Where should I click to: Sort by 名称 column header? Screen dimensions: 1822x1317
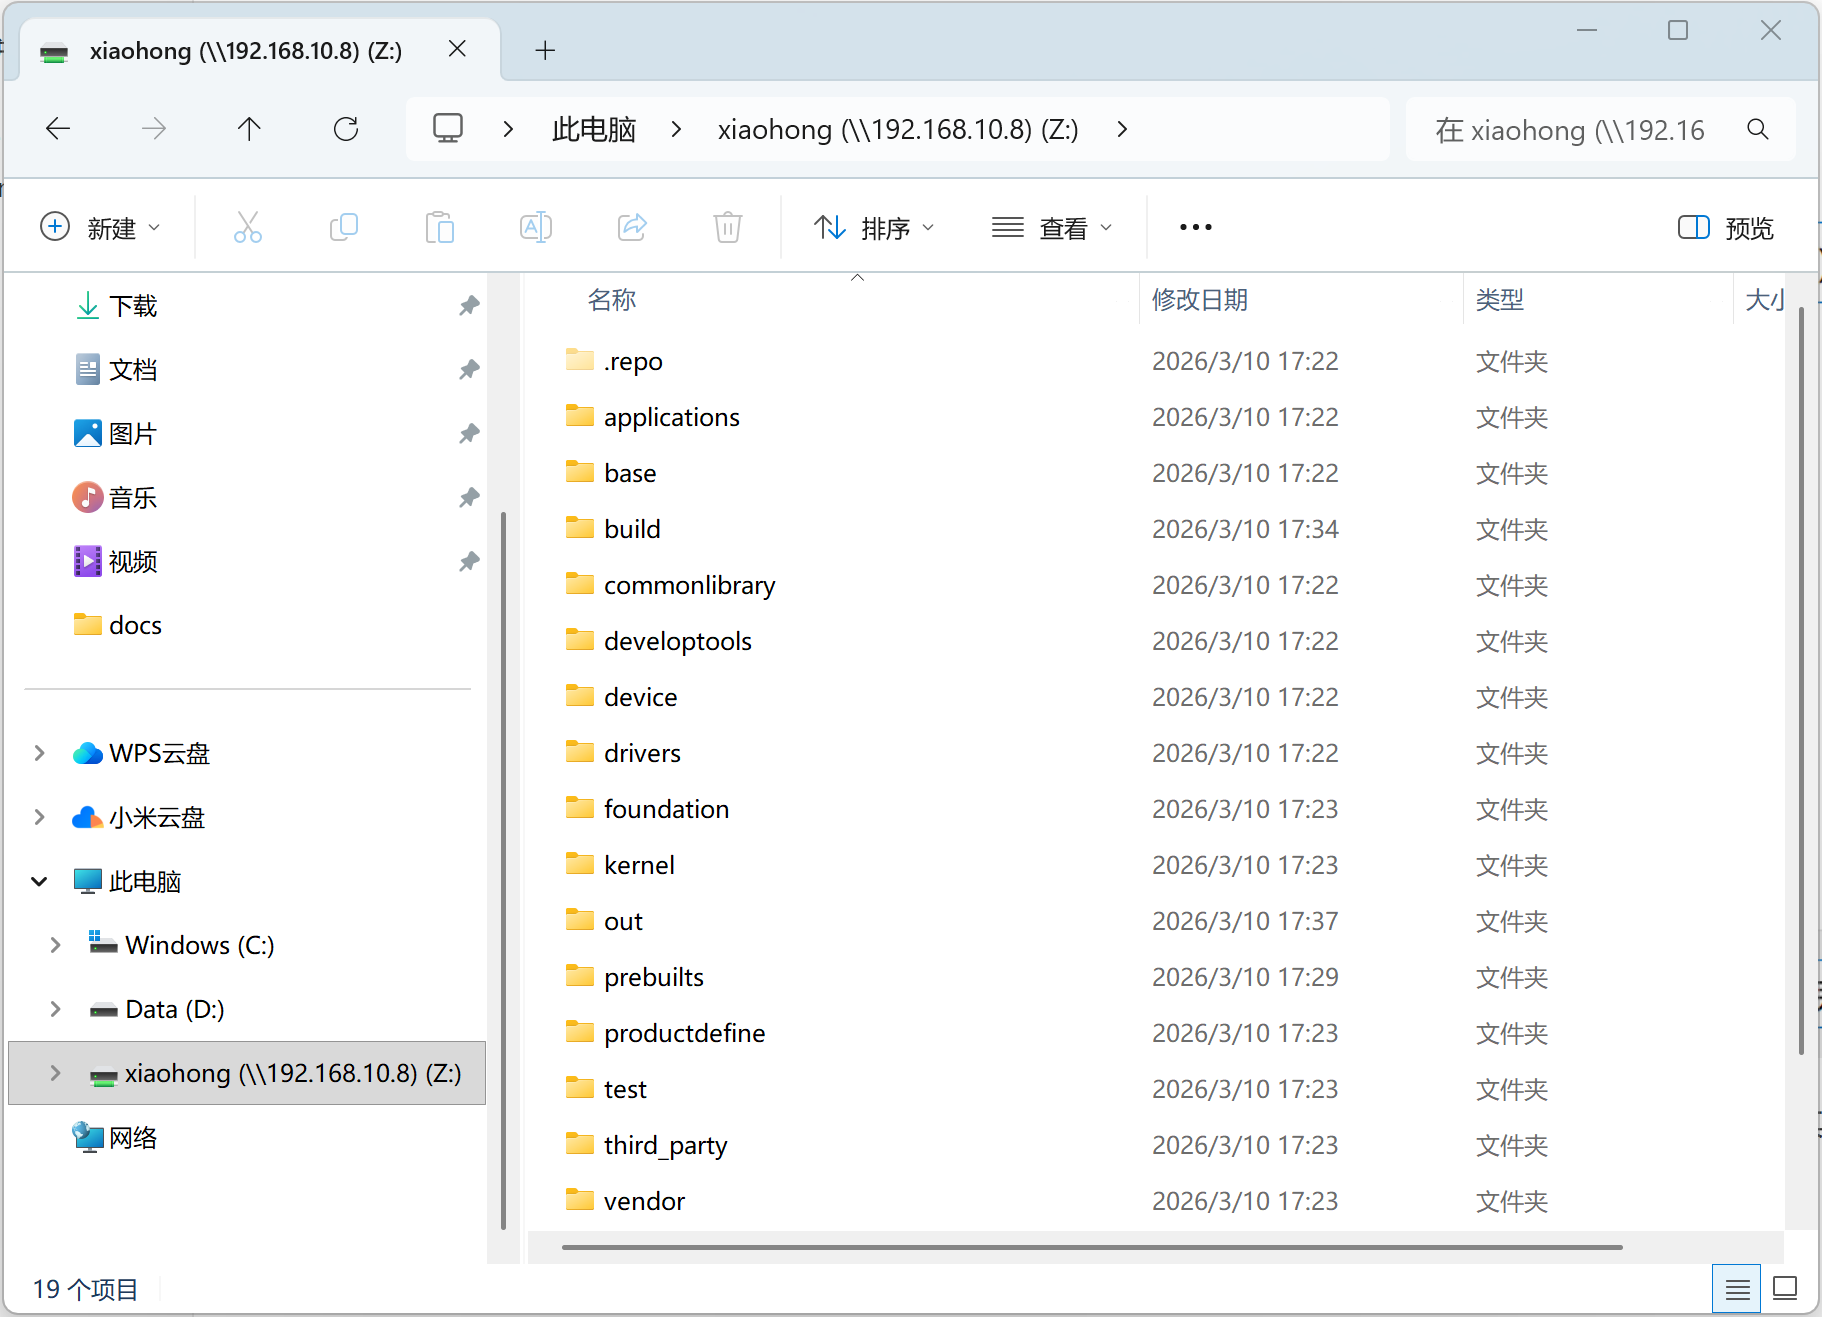(x=612, y=300)
